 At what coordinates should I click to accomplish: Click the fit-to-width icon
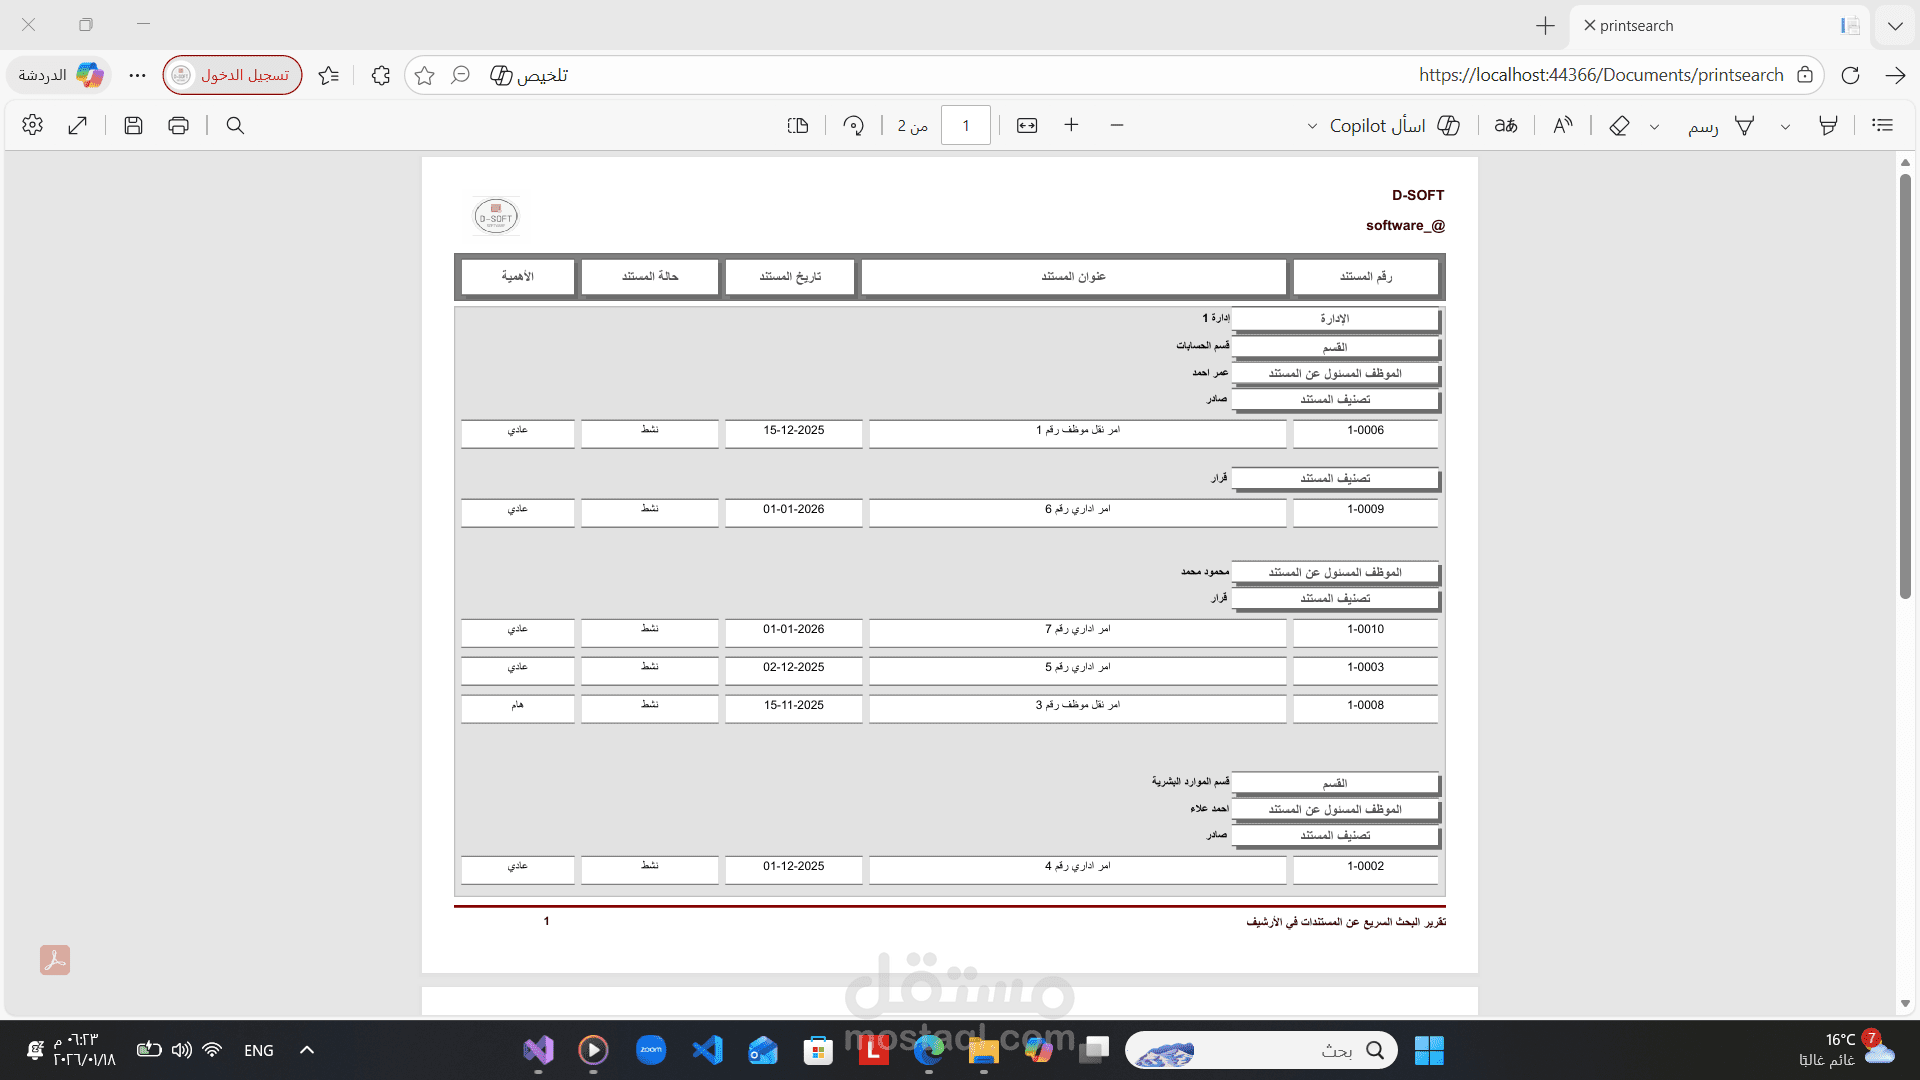pos(1027,125)
